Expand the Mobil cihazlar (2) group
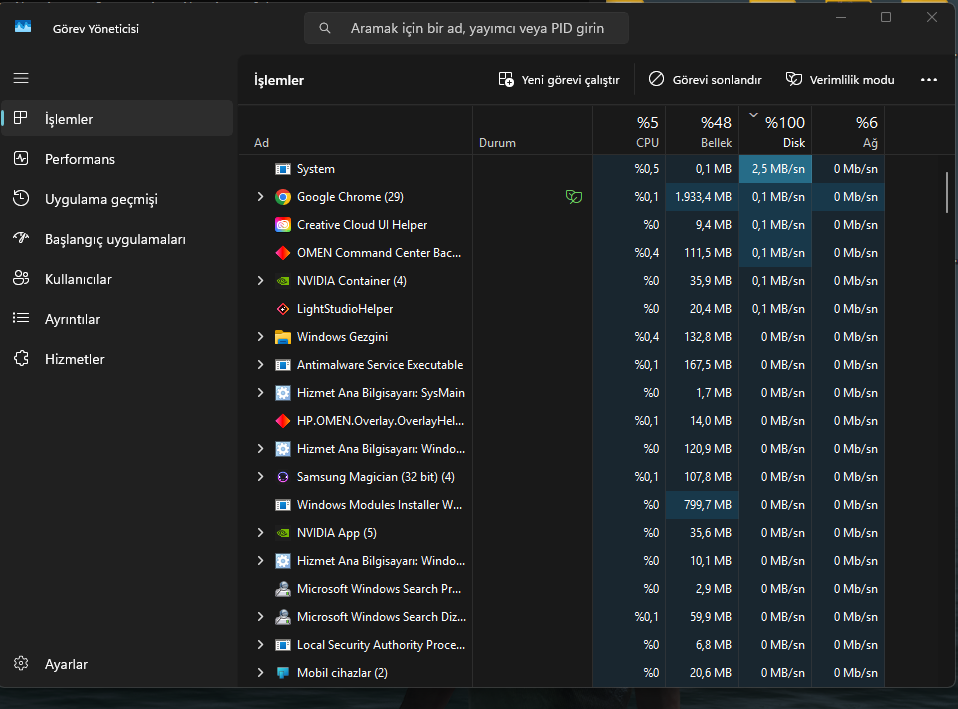Screen dimensions: 958x709 [260, 673]
